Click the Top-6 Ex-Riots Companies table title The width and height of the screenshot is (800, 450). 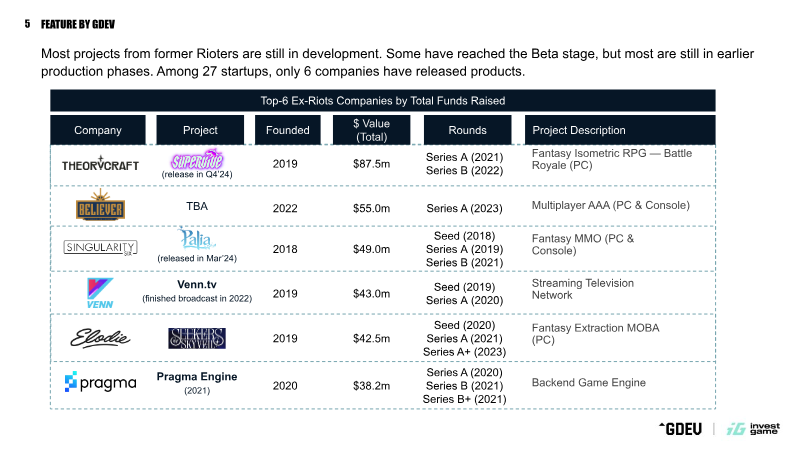[x=383, y=101]
